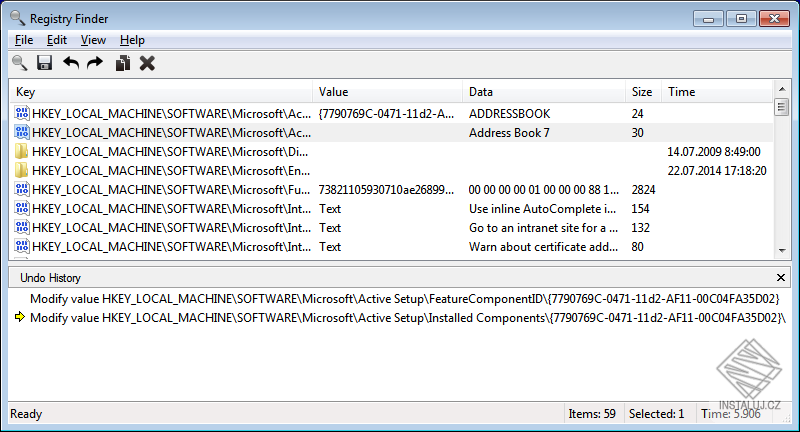Image resolution: width=800 pixels, height=432 pixels.
Task: Minimize the Registry Finder window
Action: point(708,19)
